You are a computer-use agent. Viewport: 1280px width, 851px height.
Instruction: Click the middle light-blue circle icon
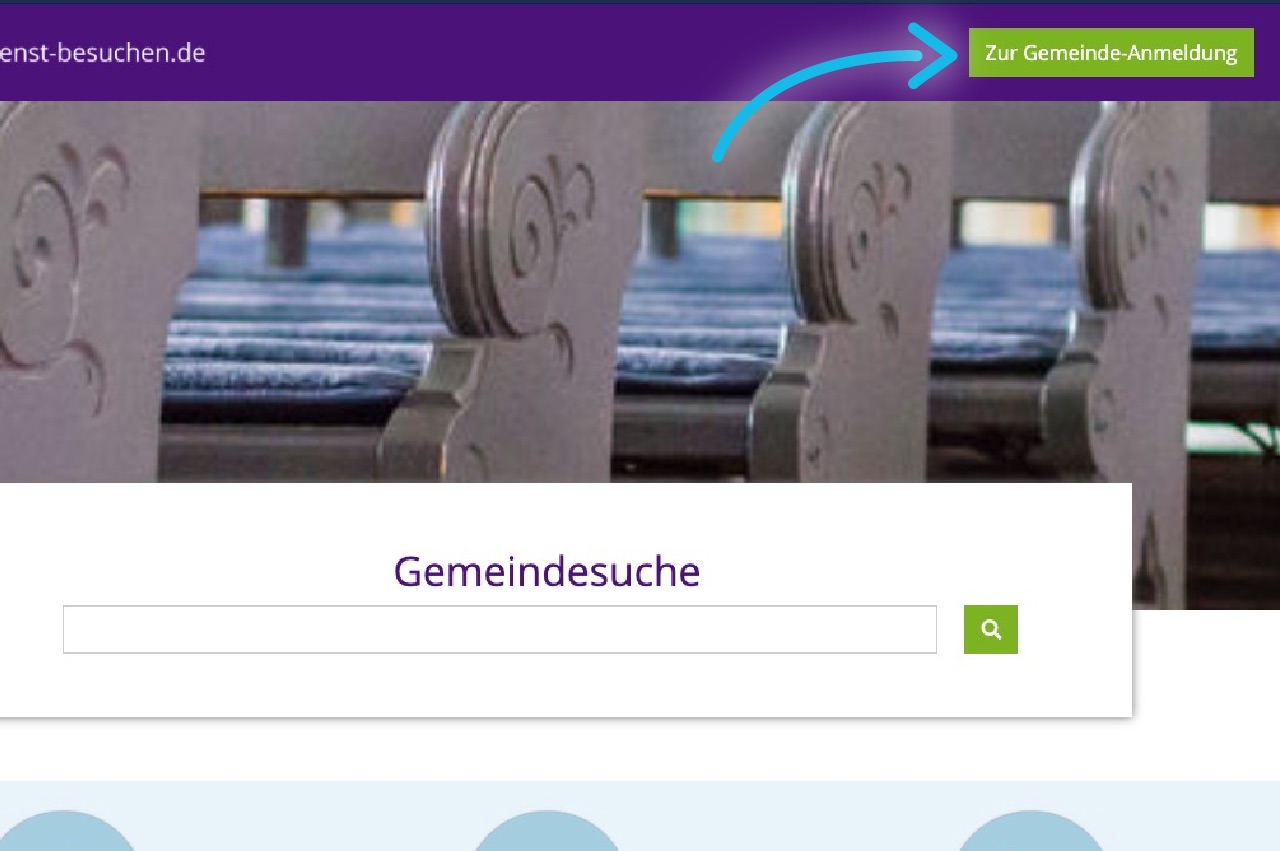point(547,831)
